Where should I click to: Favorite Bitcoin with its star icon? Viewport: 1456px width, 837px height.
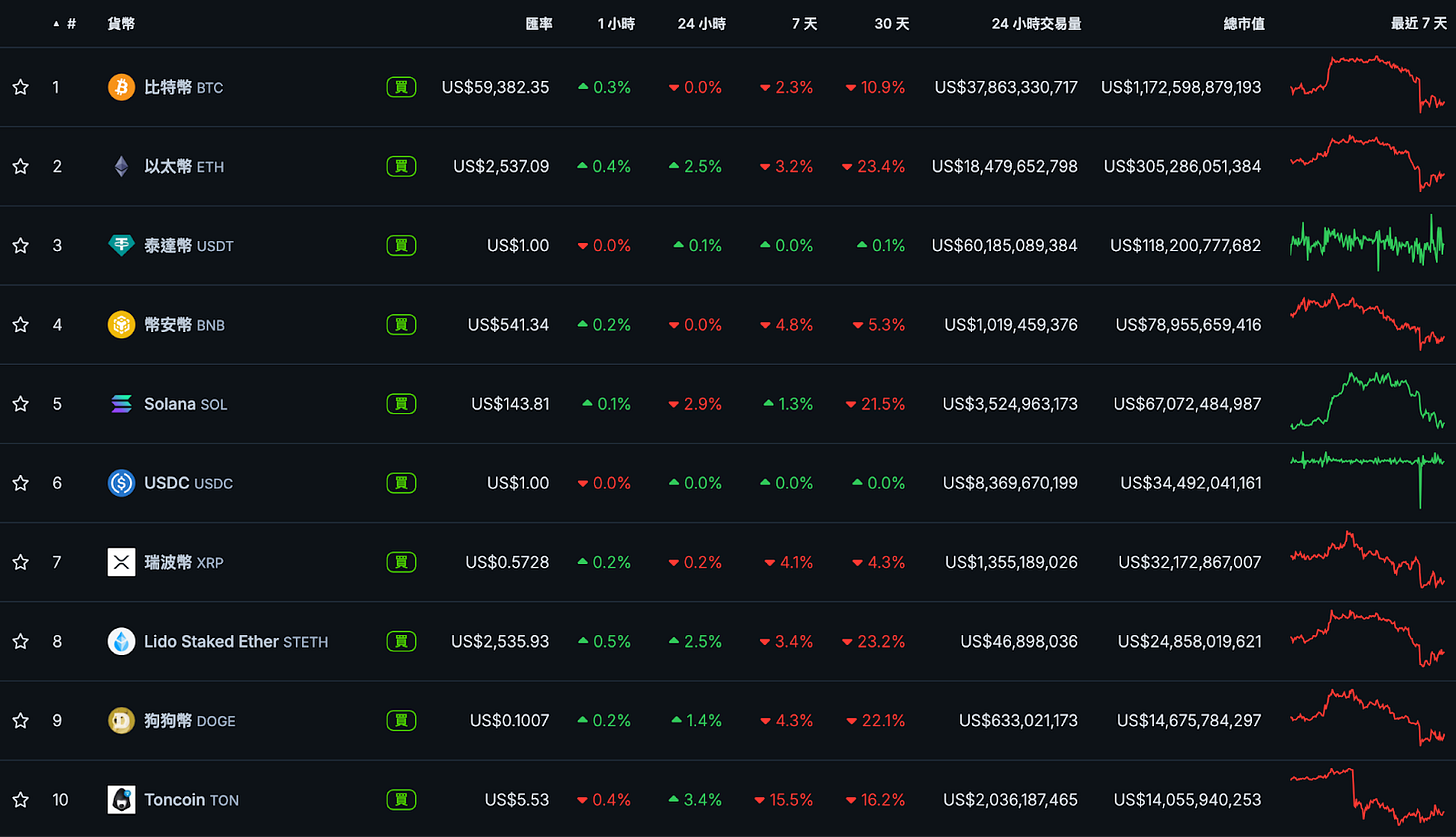click(20, 87)
